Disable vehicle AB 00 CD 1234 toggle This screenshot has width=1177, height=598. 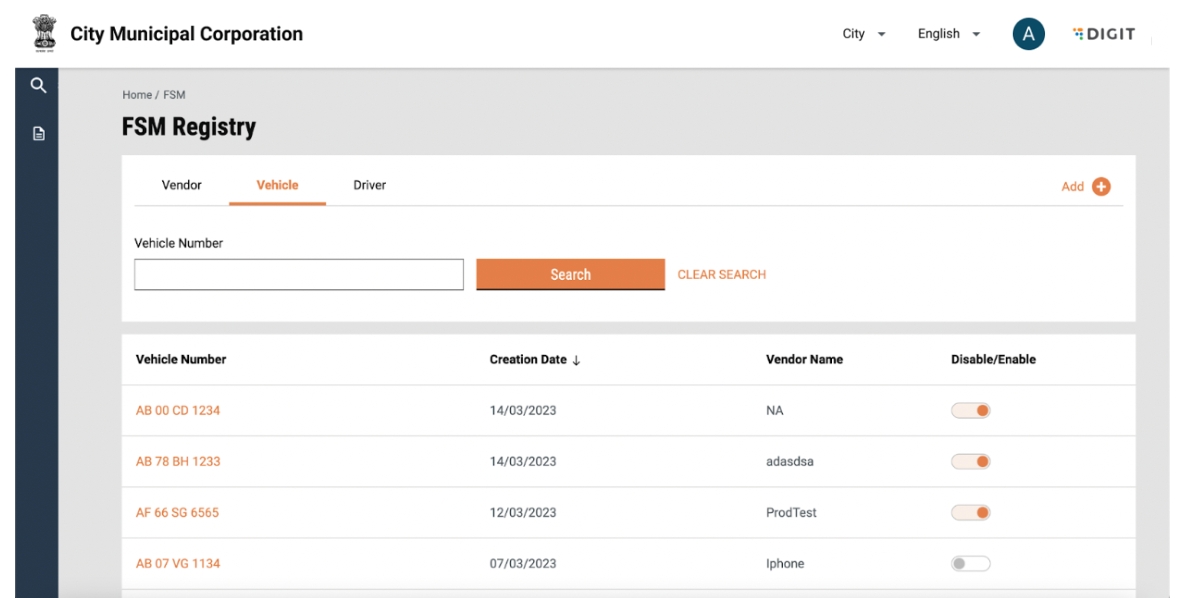tap(970, 410)
